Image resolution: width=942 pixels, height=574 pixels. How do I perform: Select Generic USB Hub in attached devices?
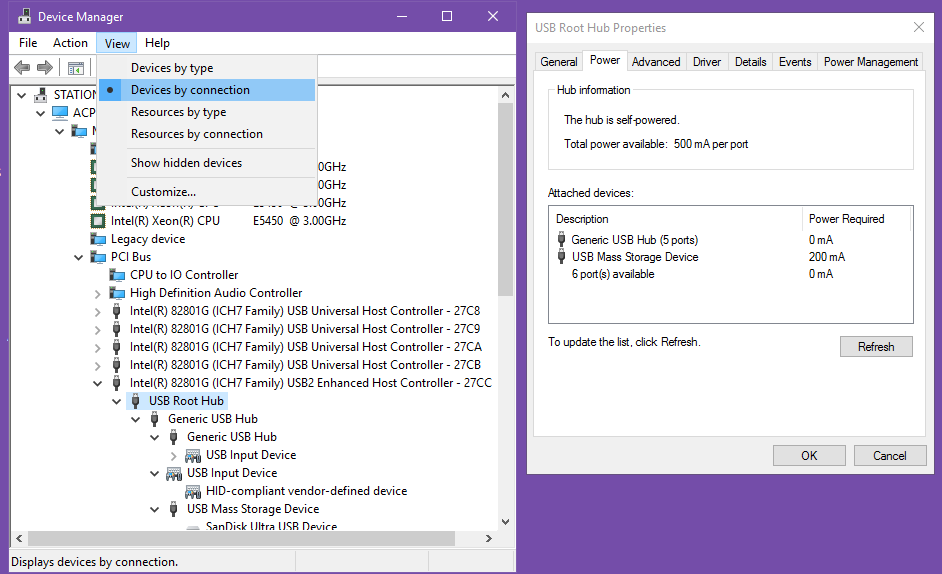pyautogui.click(x=634, y=240)
